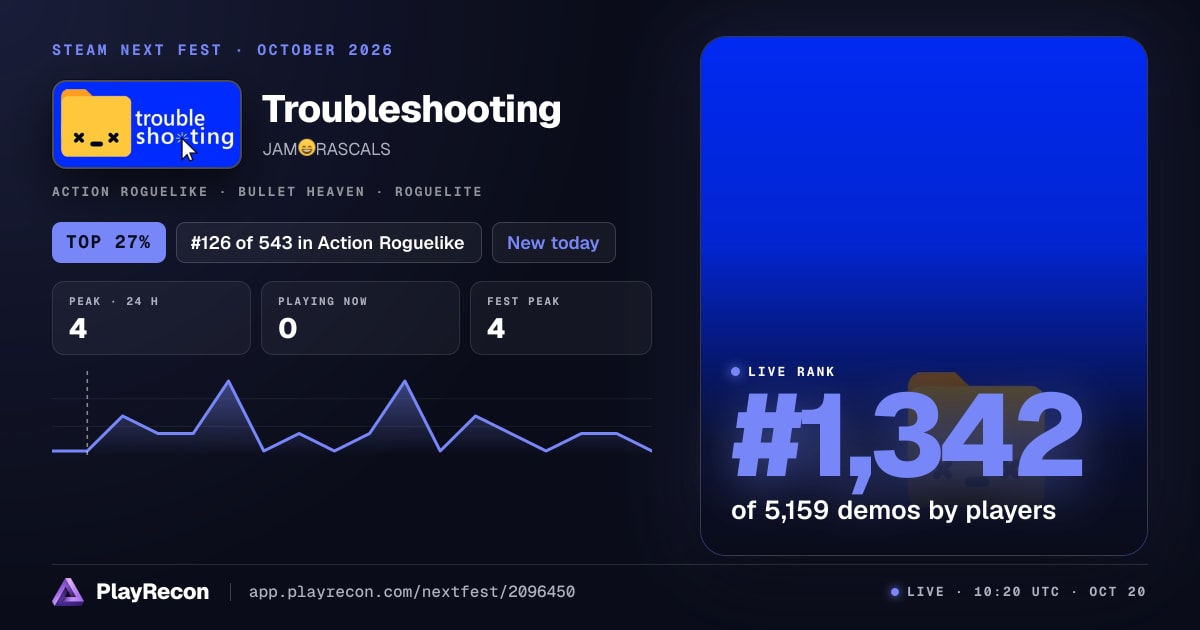1200x630 pixels.
Task: Click the 10:20 UTC timestamp
Action: point(1016,592)
